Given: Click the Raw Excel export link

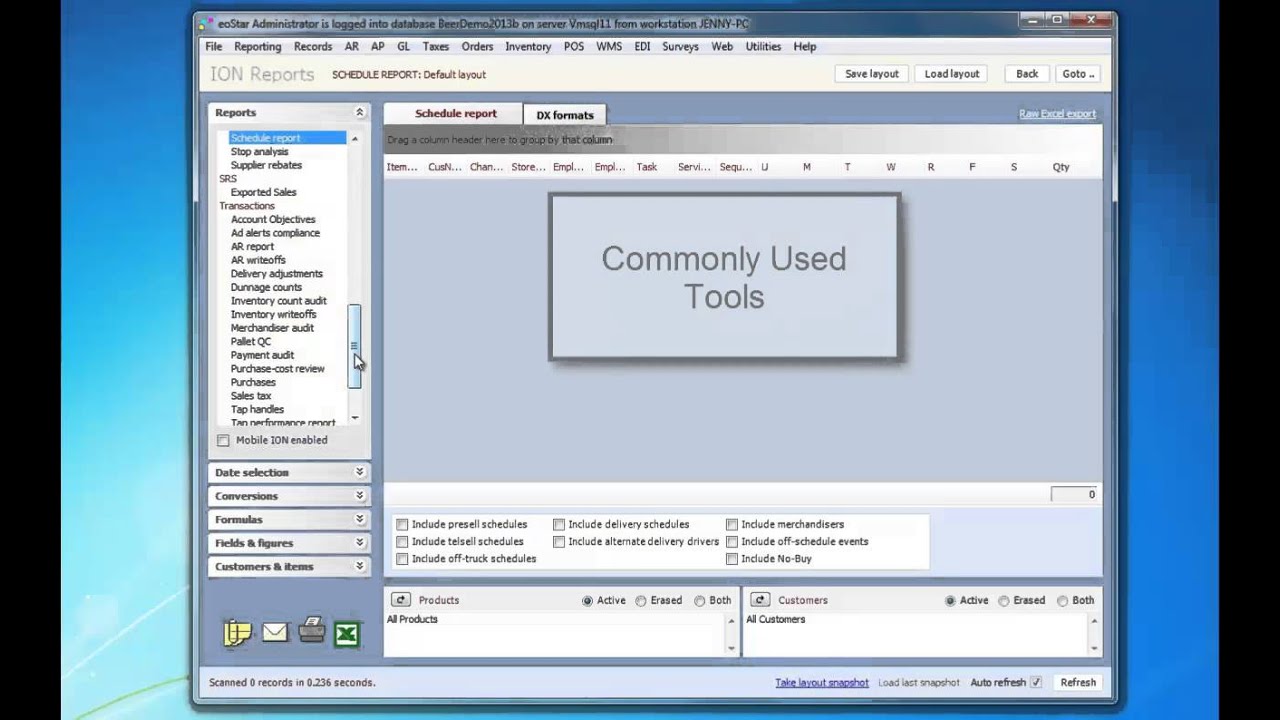Looking at the screenshot, I should 1057,114.
